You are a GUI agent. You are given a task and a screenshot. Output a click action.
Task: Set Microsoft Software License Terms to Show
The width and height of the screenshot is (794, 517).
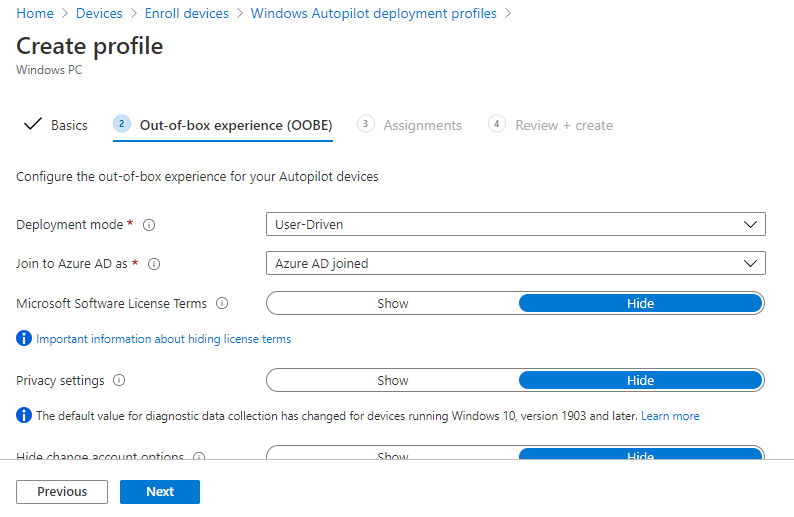click(392, 303)
